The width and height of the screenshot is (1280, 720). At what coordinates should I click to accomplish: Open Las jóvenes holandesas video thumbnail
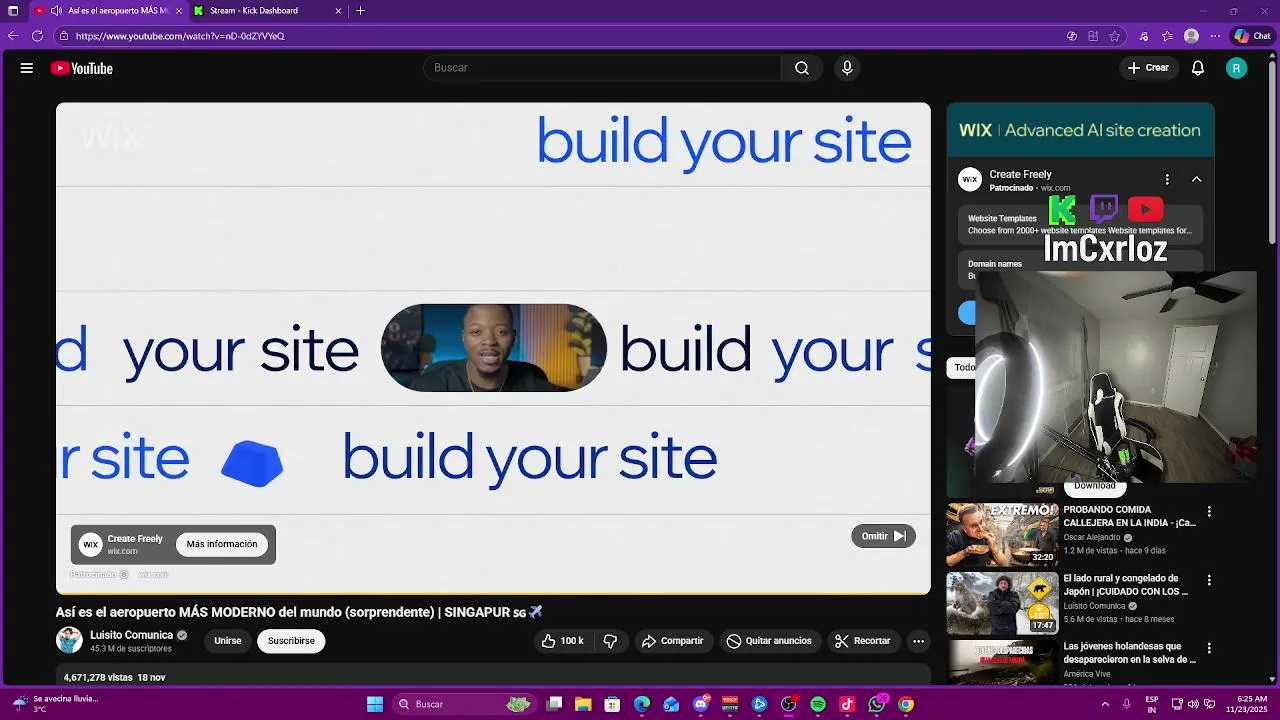click(1002, 662)
